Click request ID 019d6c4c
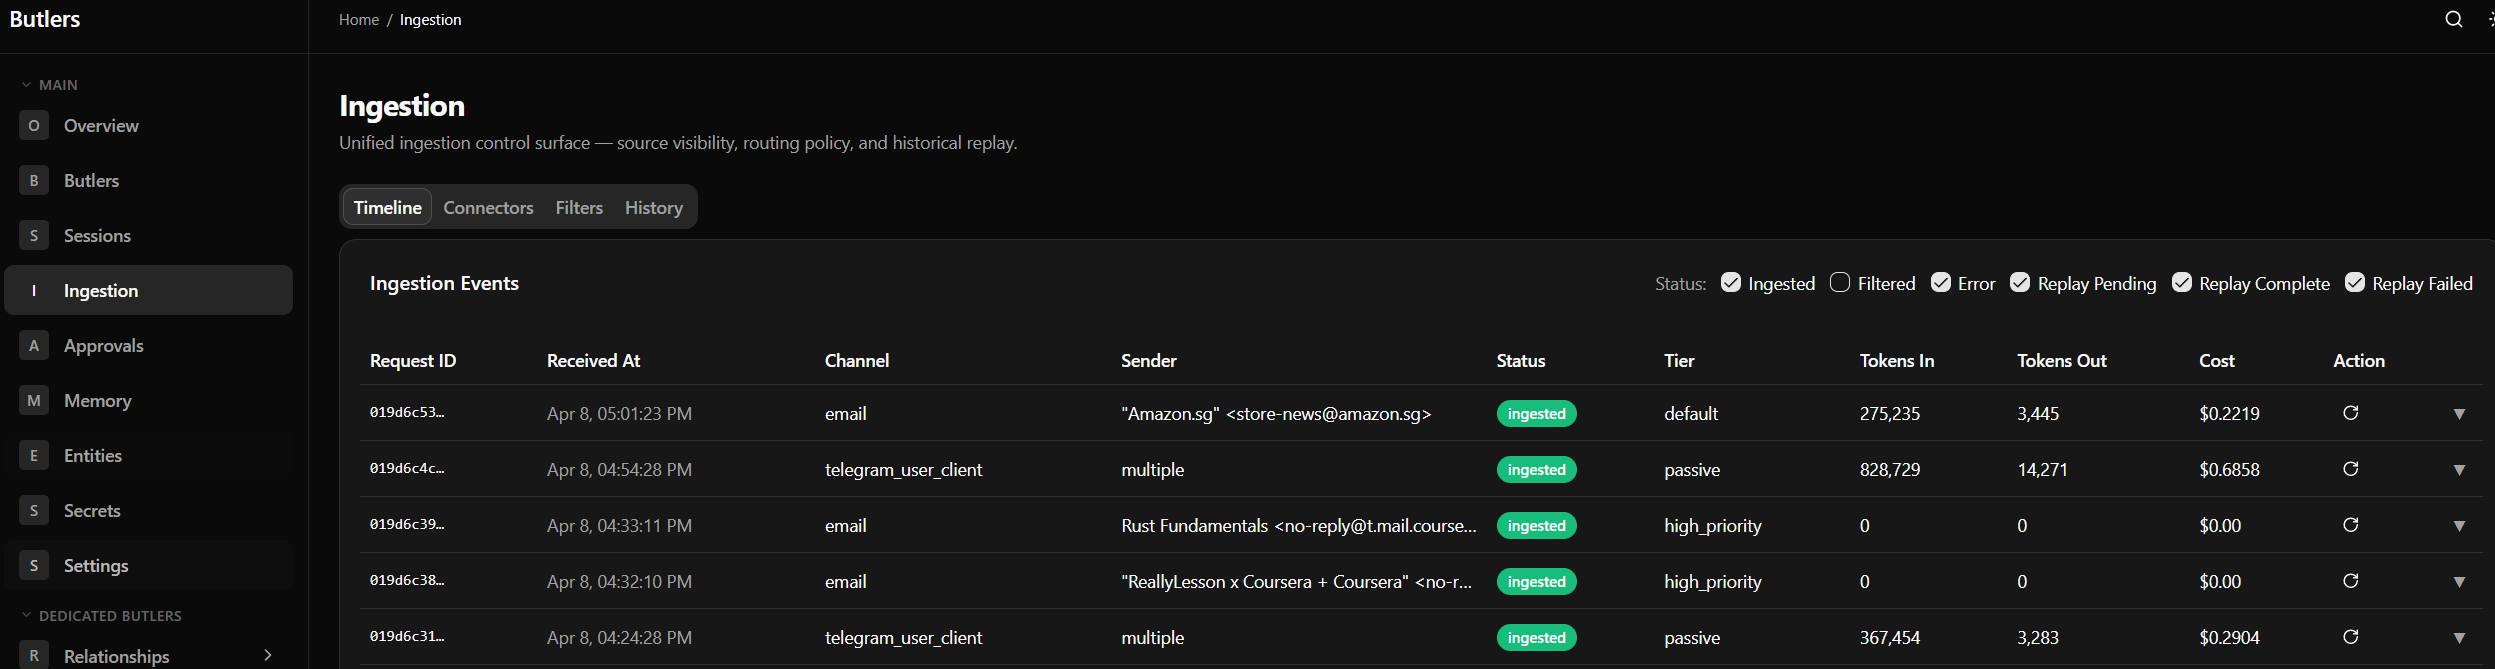Image resolution: width=2495 pixels, height=669 pixels. (407, 468)
